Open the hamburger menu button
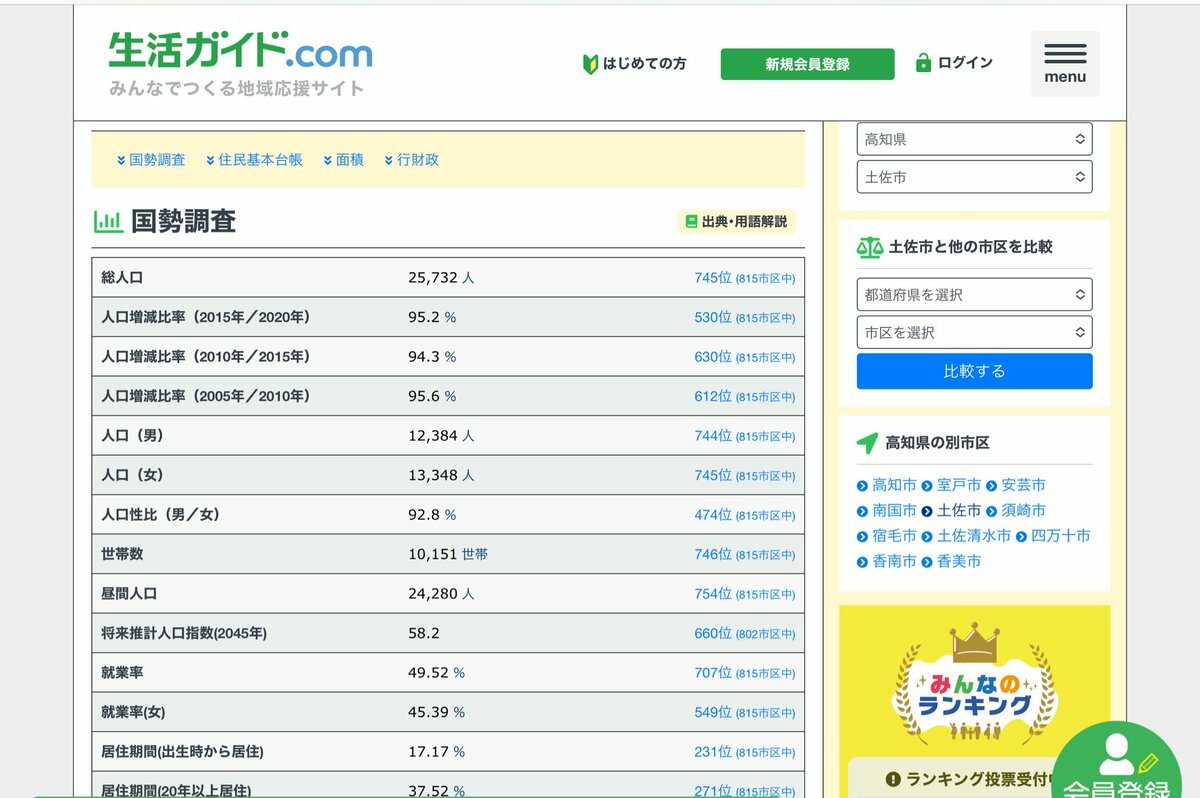Screen dimensions: 1200x798 click(x=1065, y=63)
